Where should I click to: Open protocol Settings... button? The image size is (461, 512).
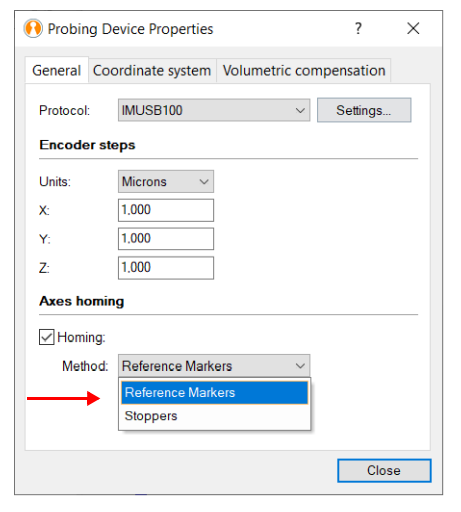(x=364, y=110)
